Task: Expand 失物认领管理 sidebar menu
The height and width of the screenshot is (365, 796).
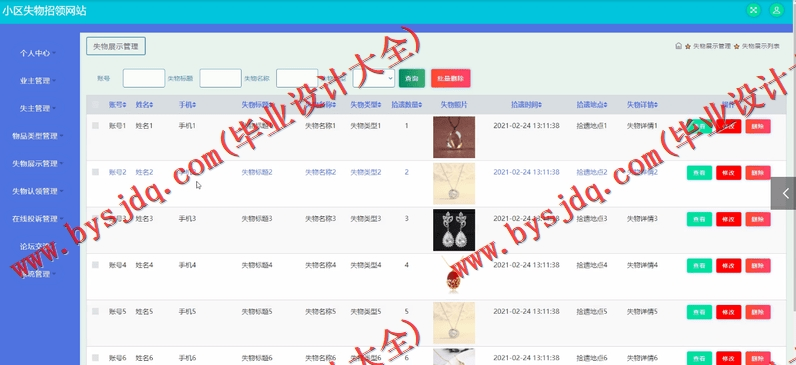Action: pyautogui.click(x=38, y=191)
